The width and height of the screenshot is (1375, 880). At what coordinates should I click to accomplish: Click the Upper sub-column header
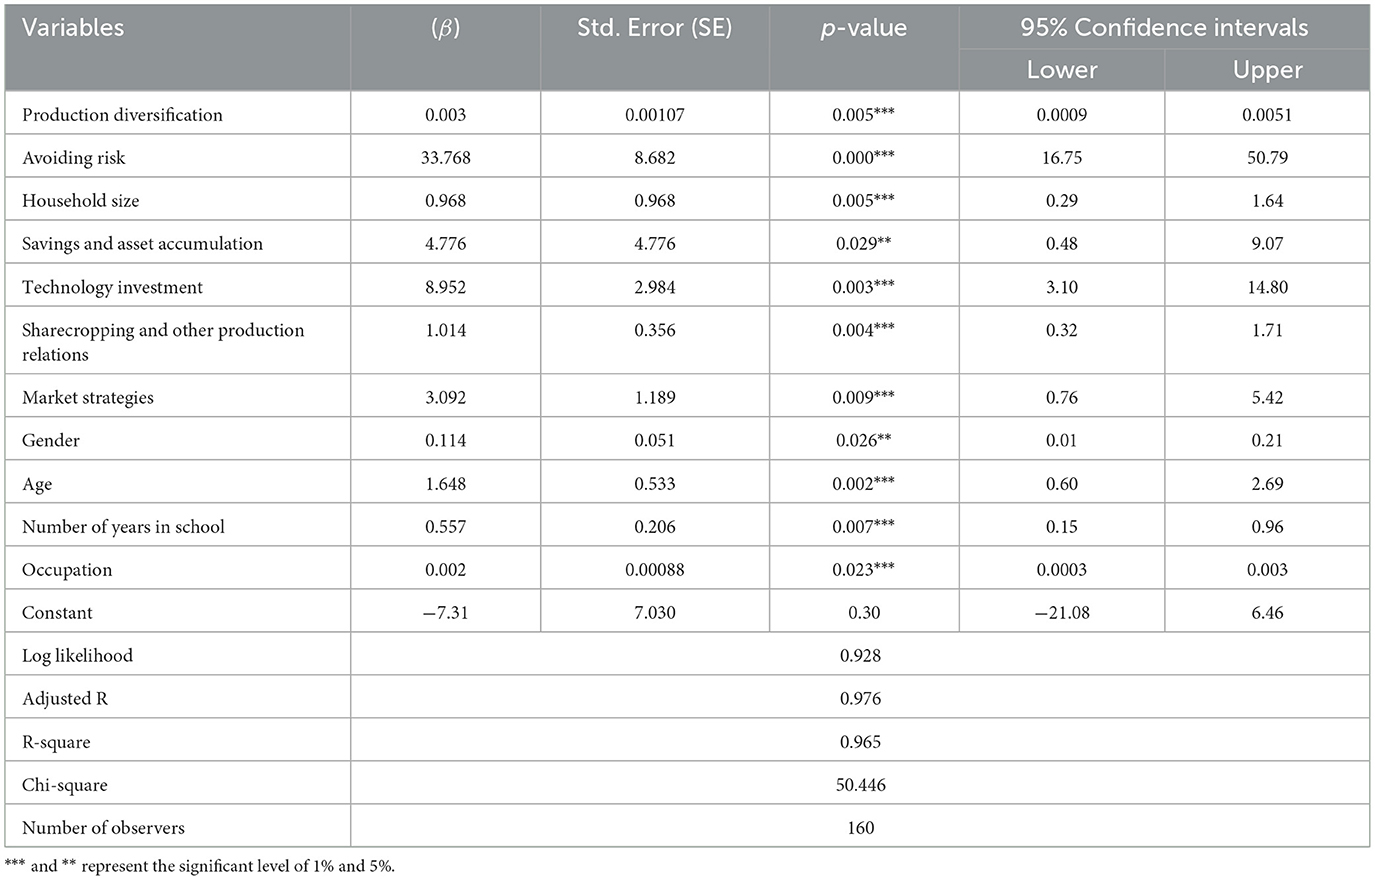point(1267,70)
